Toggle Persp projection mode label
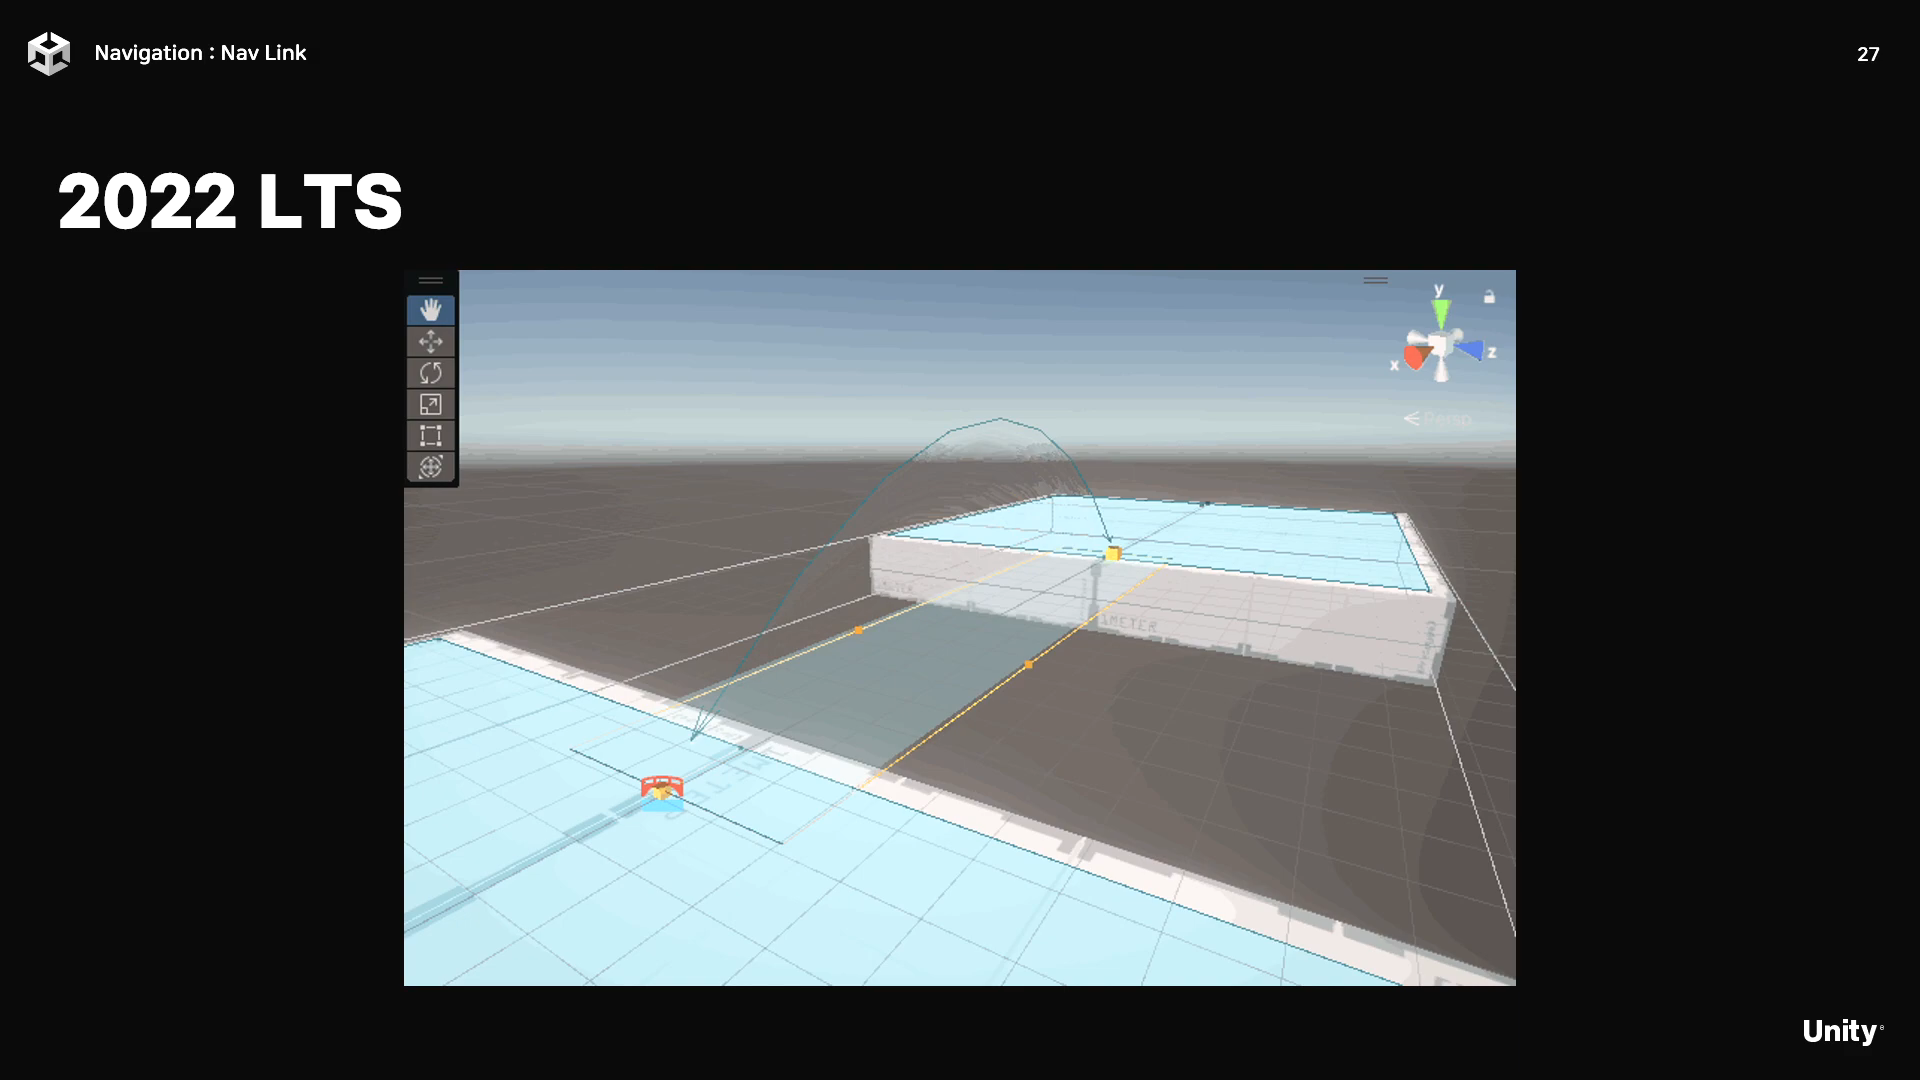Screen dimensions: 1920x1080 [x=1438, y=419]
